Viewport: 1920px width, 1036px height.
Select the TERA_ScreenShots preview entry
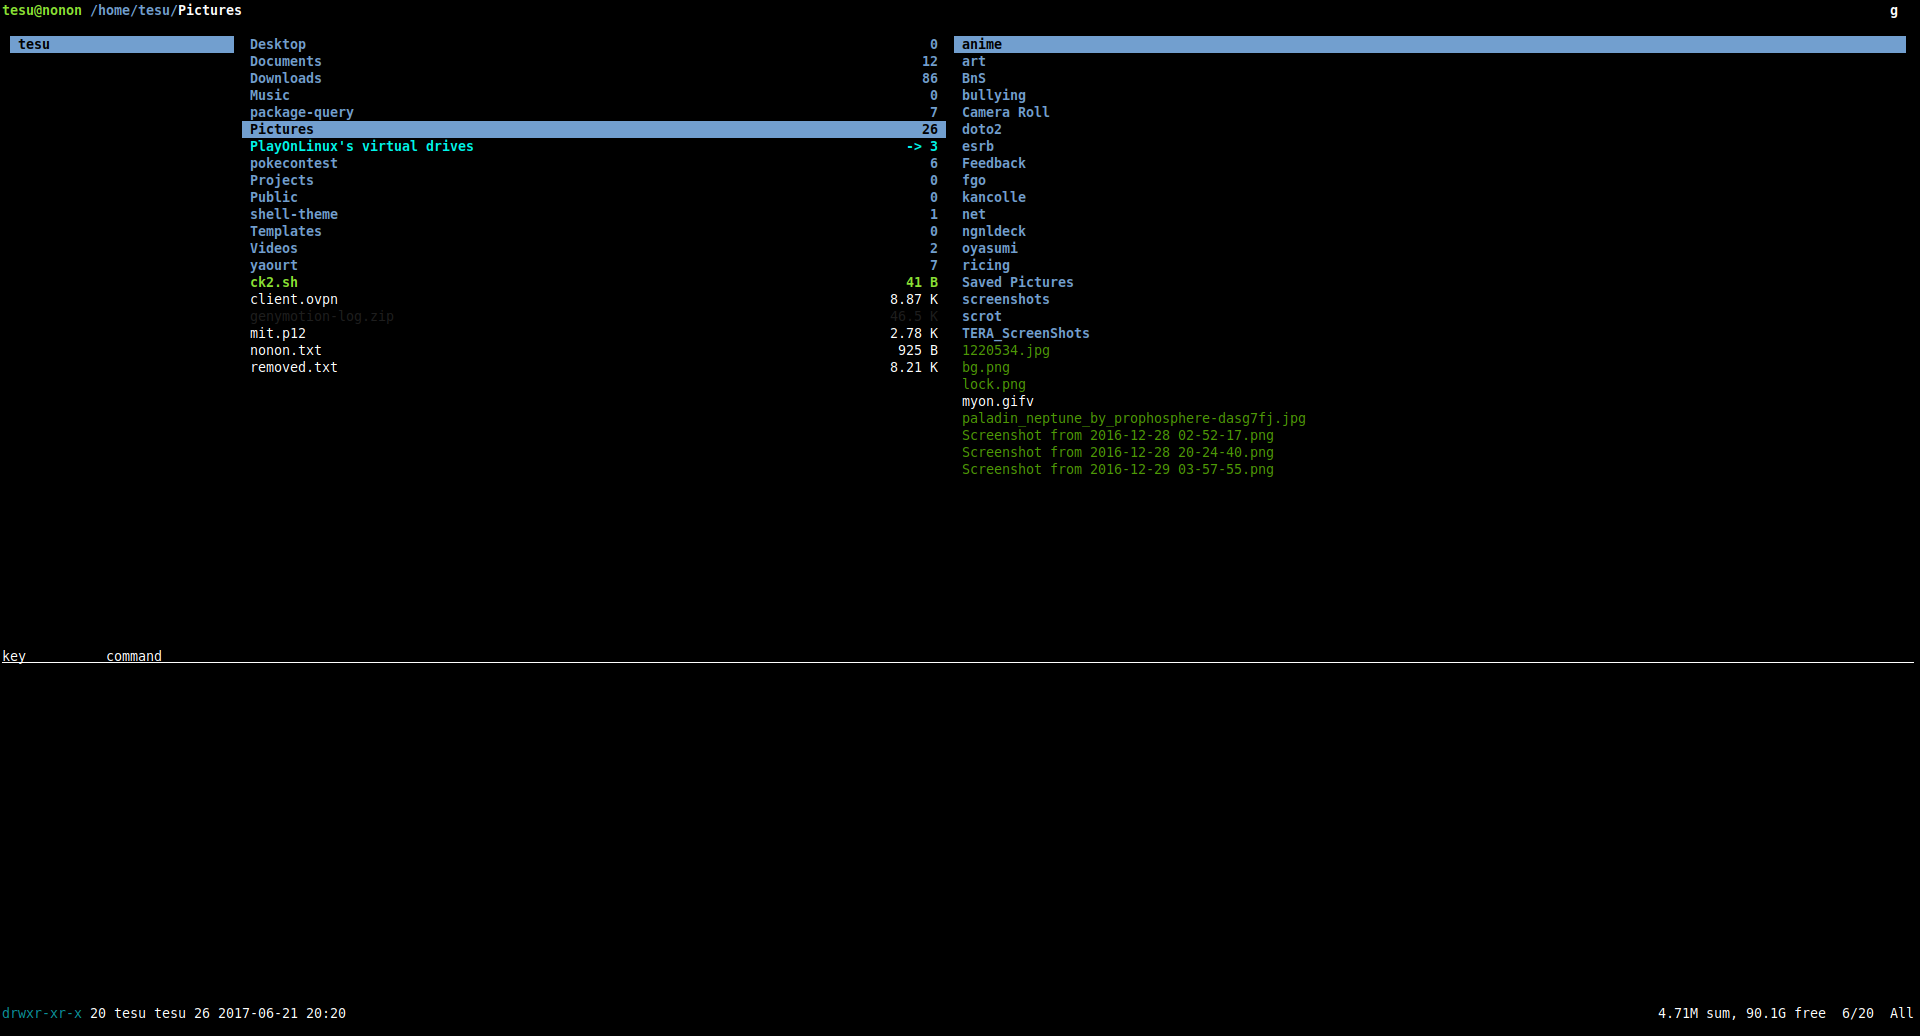click(x=1025, y=333)
